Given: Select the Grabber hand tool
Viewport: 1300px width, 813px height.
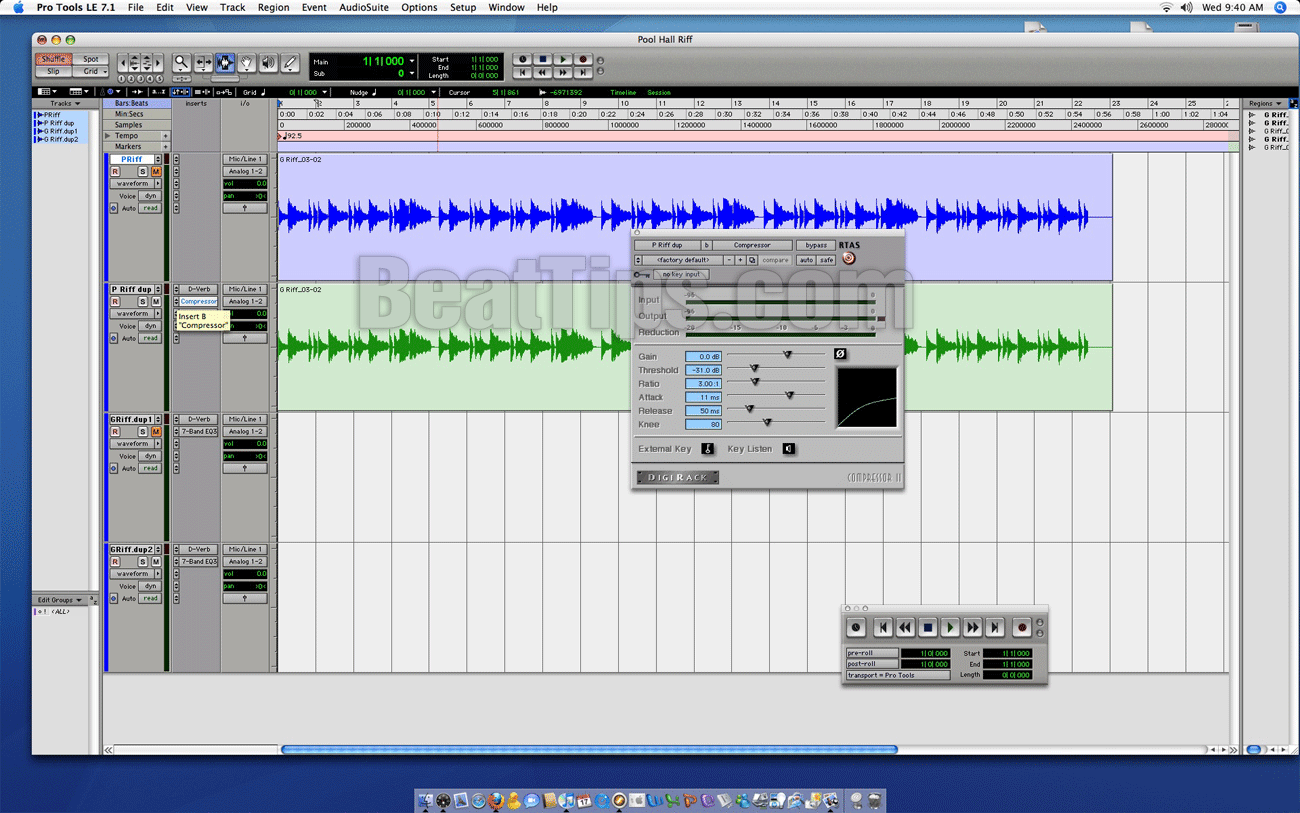Looking at the screenshot, I should click(246, 63).
